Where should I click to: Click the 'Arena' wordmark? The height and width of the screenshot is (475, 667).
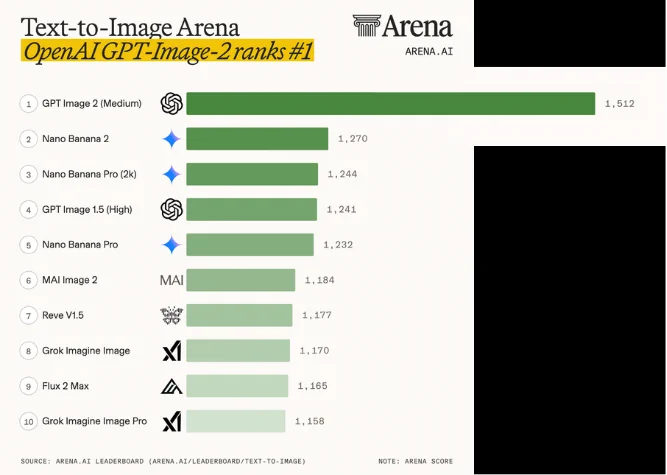(x=417, y=26)
